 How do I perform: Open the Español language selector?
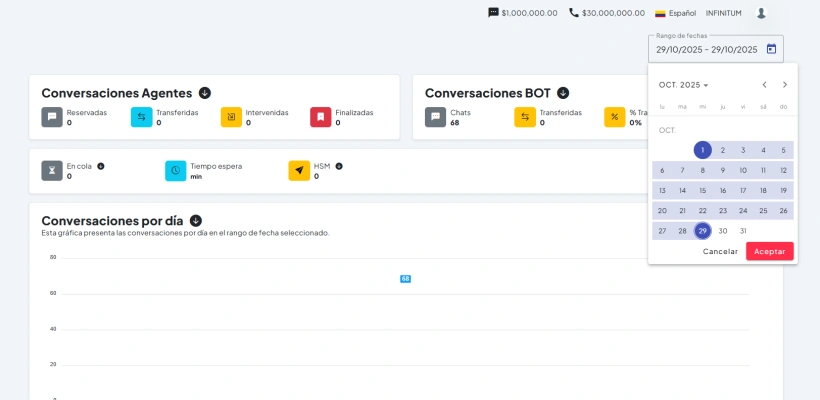pos(675,13)
